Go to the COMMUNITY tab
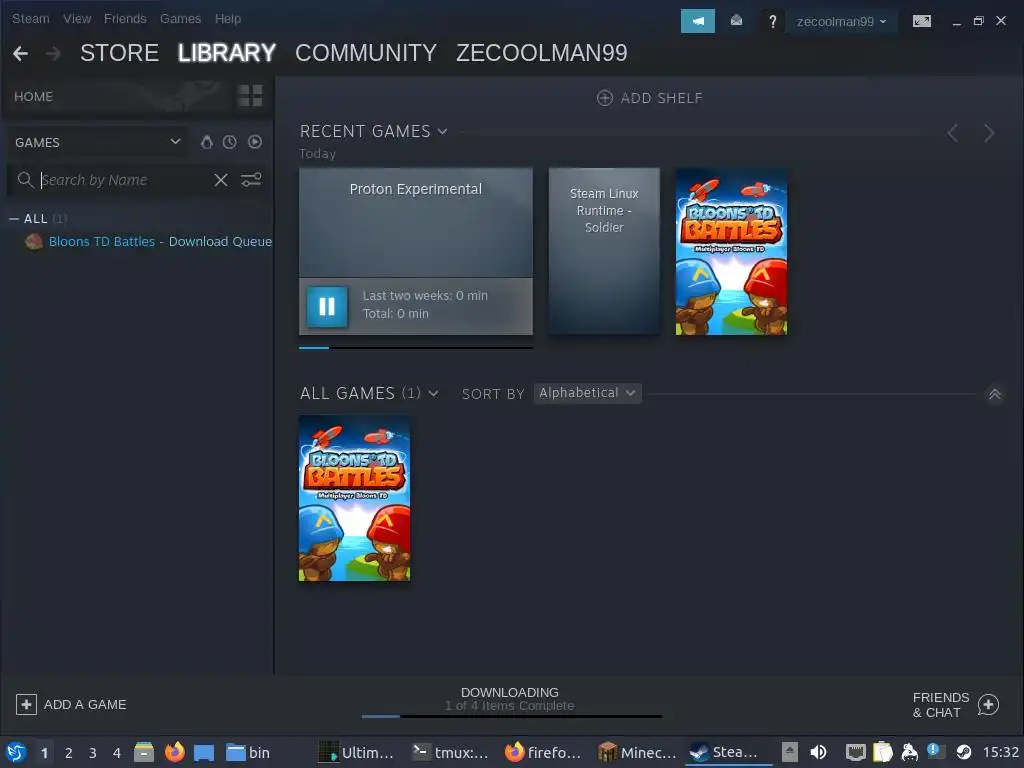Image resolution: width=1024 pixels, height=768 pixels. [x=366, y=53]
